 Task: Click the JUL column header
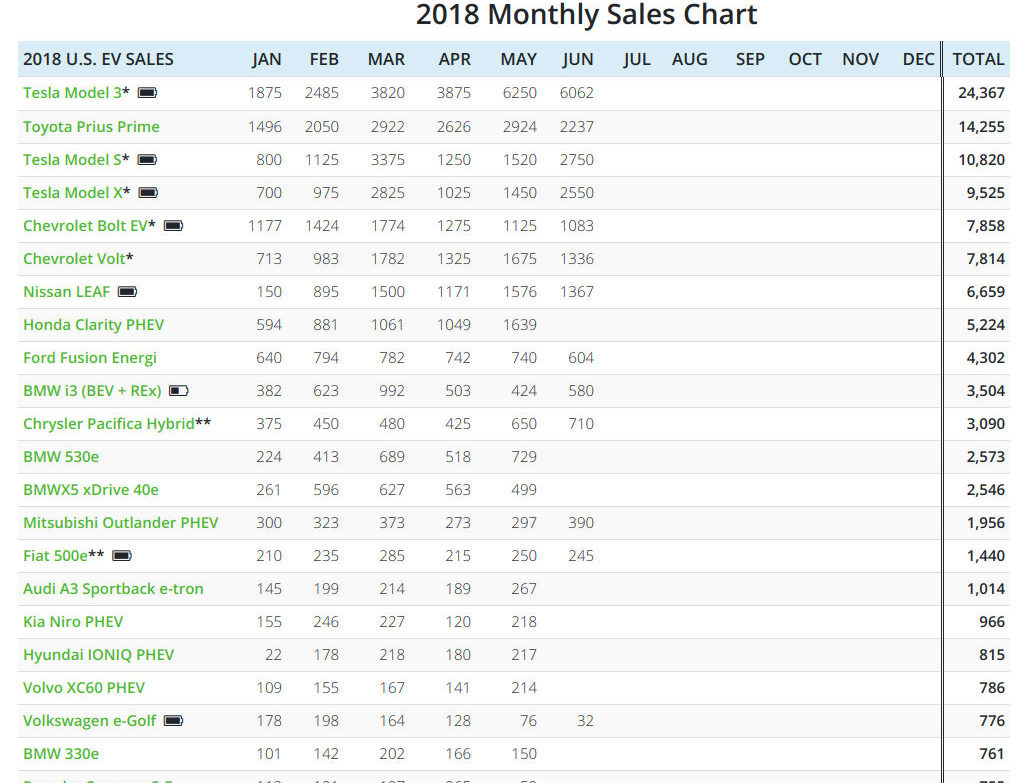click(636, 59)
